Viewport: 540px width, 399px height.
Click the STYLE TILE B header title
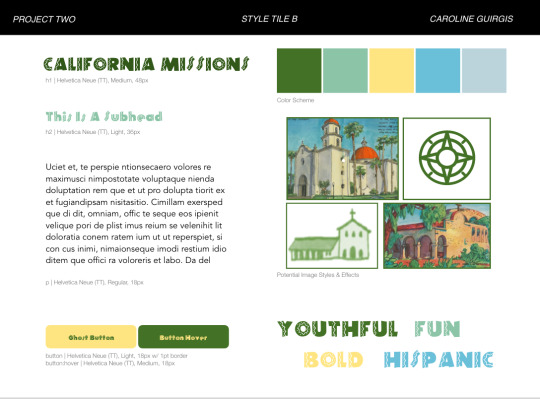point(269,19)
